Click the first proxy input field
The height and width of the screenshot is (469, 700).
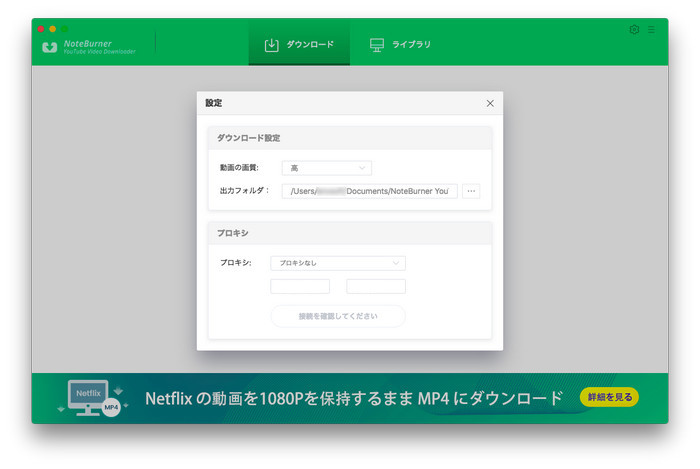(x=300, y=286)
